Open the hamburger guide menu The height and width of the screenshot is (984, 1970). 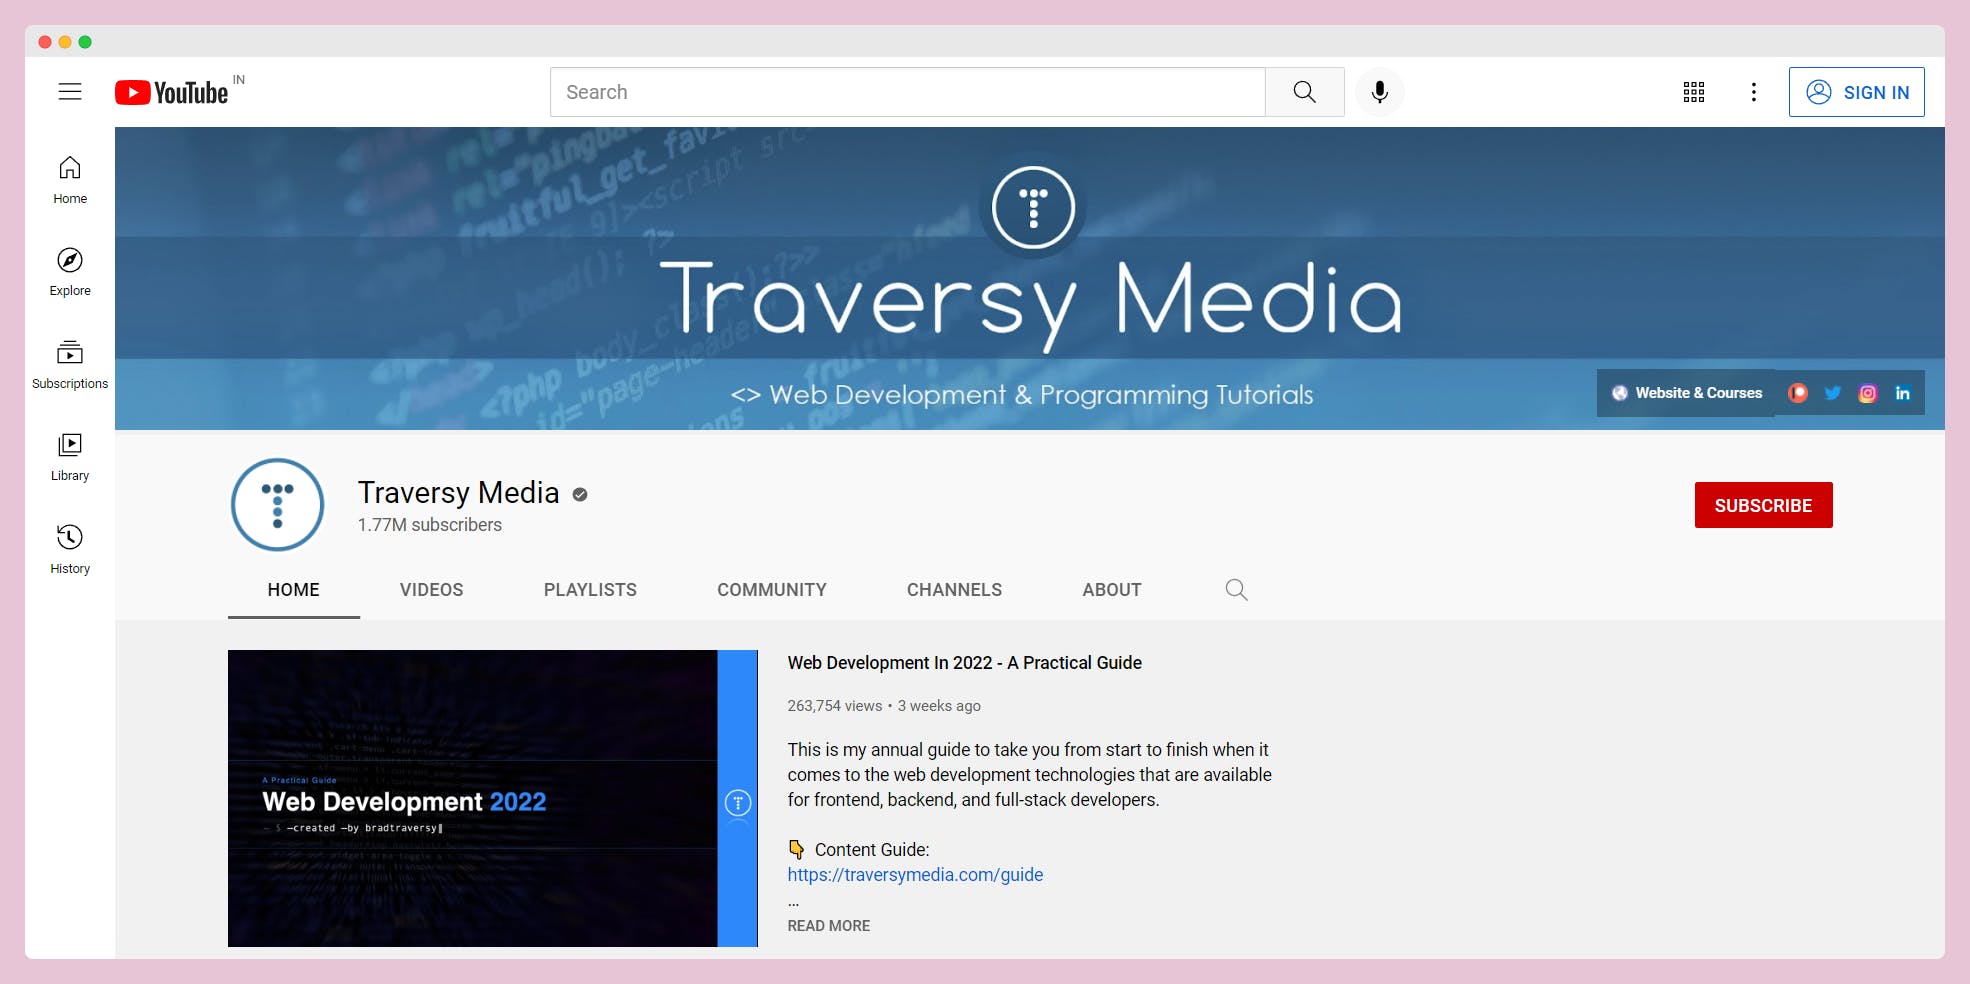[70, 92]
